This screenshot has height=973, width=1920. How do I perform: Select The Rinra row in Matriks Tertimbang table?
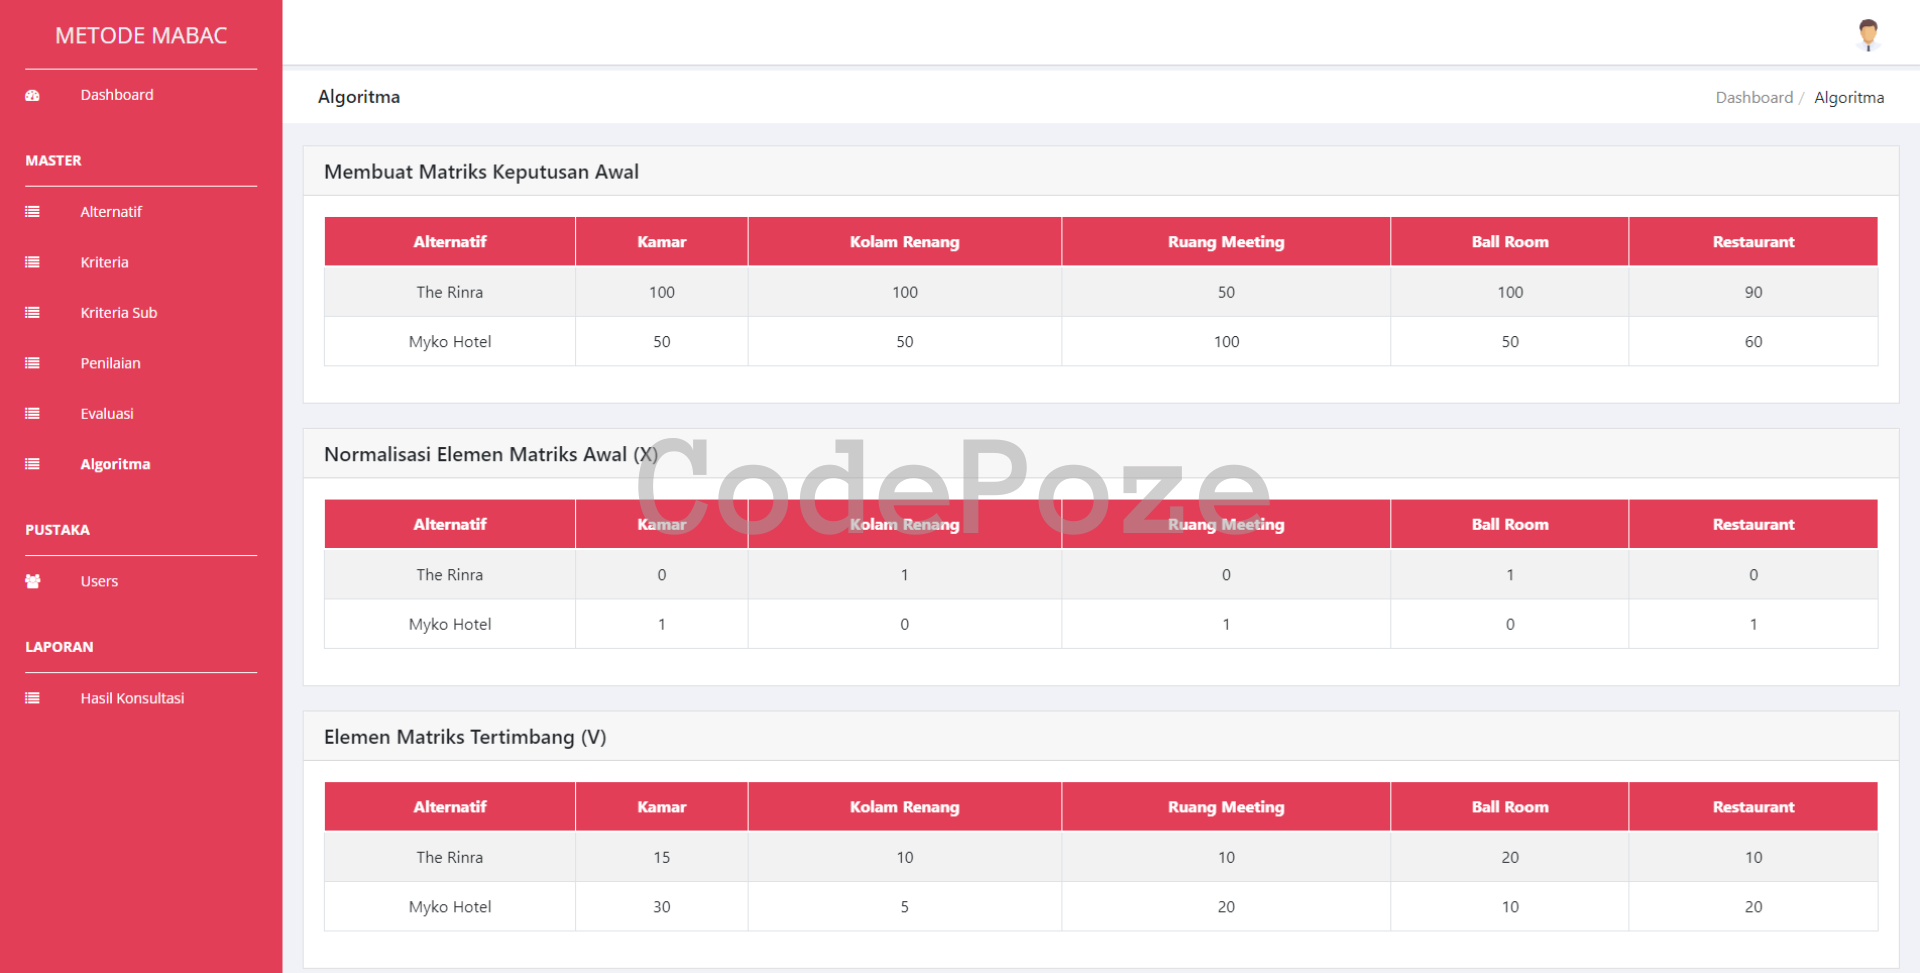pos(449,857)
